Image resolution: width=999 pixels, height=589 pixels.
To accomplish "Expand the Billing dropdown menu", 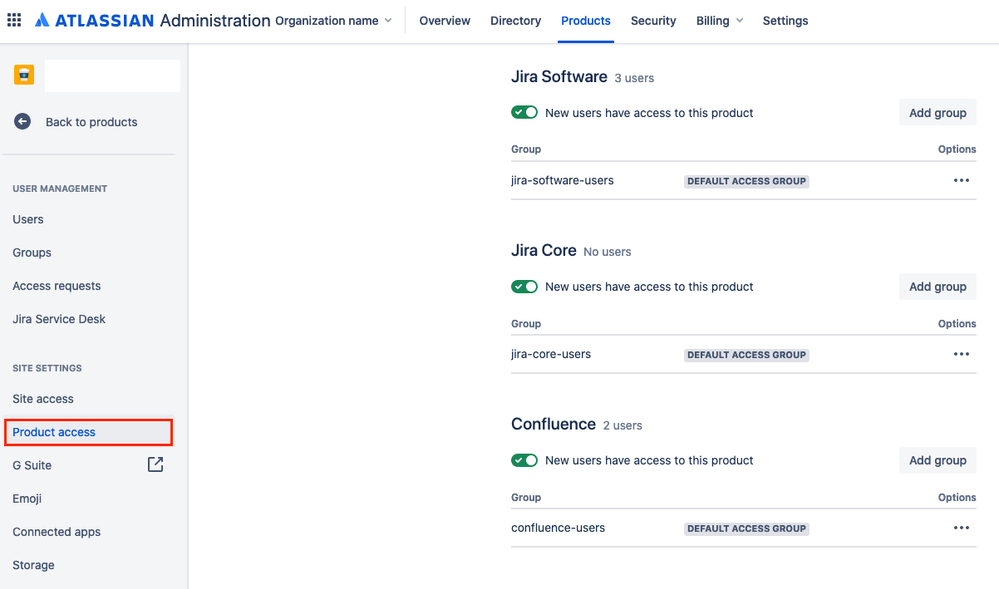I will 719,20.
